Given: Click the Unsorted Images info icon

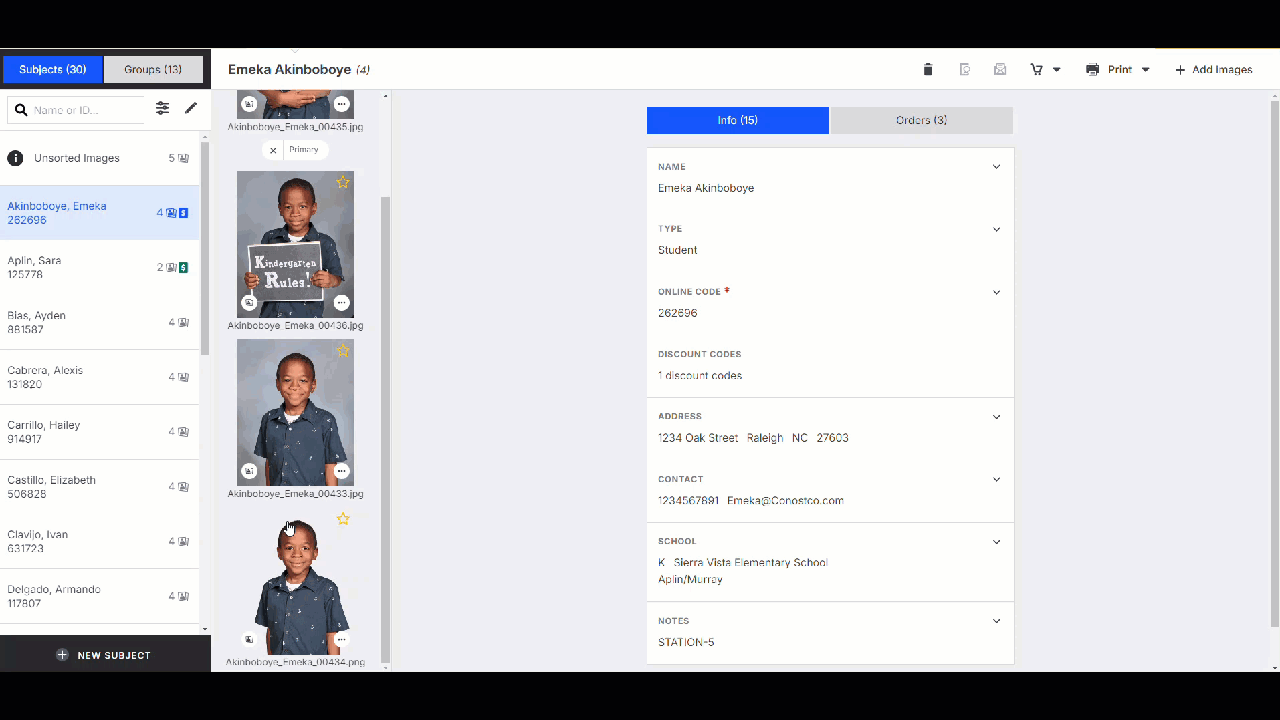Looking at the screenshot, I should (x=15, y=158).
